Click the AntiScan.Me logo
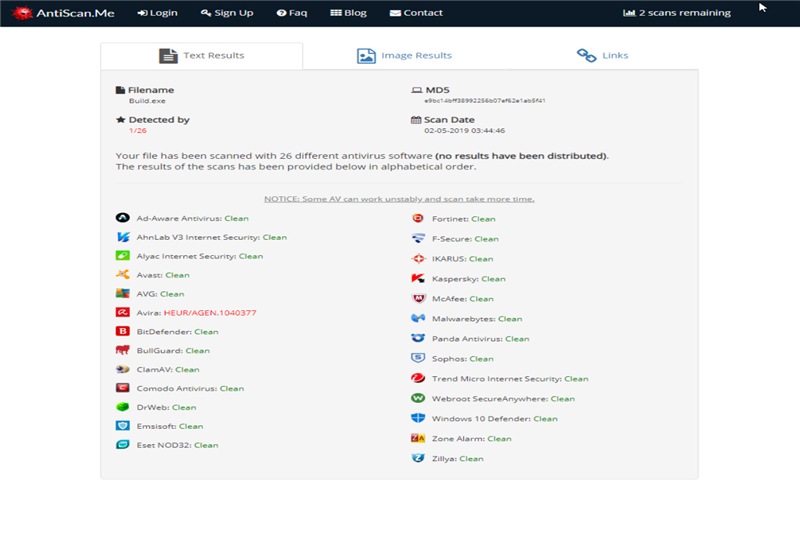Screen dimensions: 800x549 pos(63,13)
